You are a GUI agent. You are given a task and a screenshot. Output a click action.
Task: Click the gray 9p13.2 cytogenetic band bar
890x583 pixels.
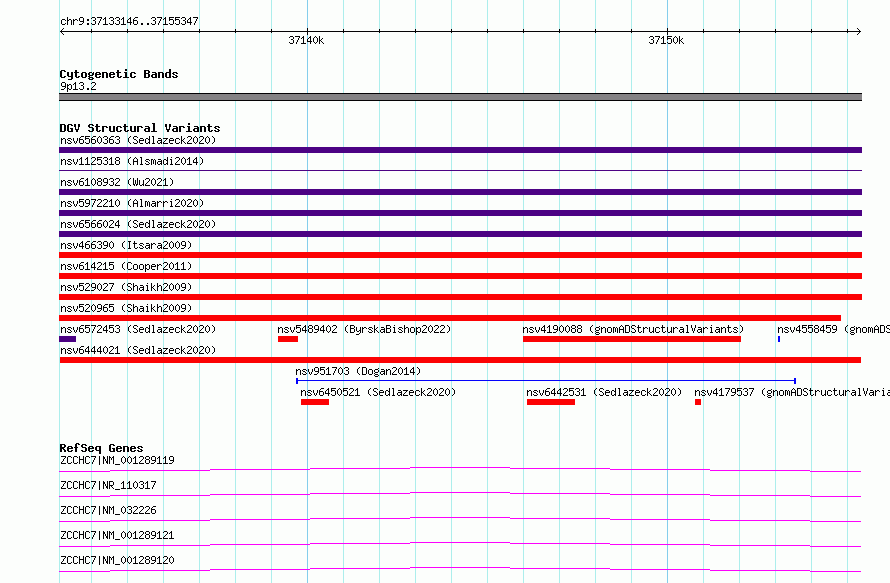(460, 97)
